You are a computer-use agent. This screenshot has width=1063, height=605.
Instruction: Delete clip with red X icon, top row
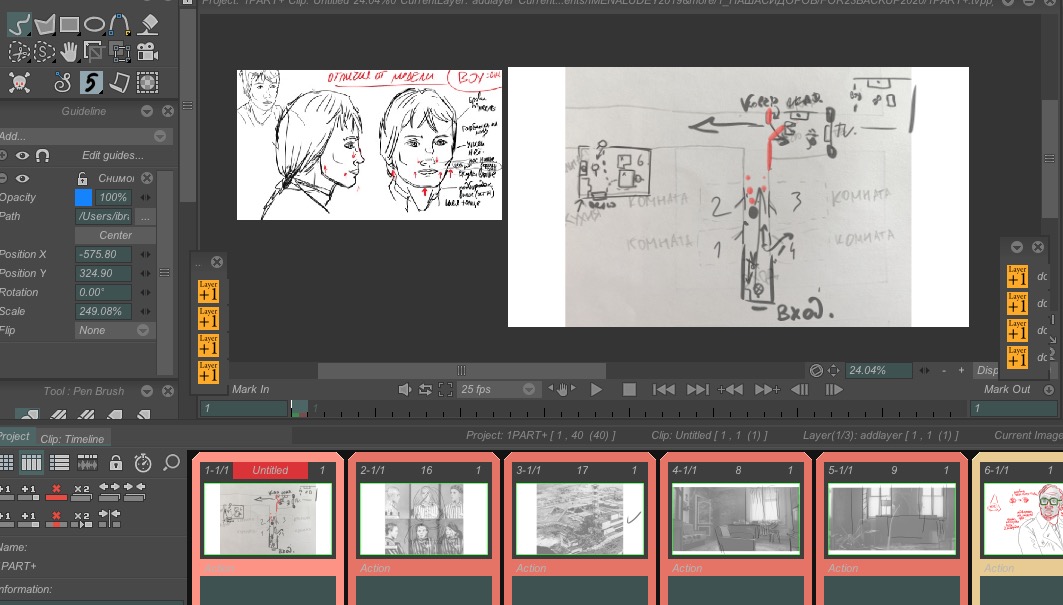pyautogui.click(x=56, y=492)
